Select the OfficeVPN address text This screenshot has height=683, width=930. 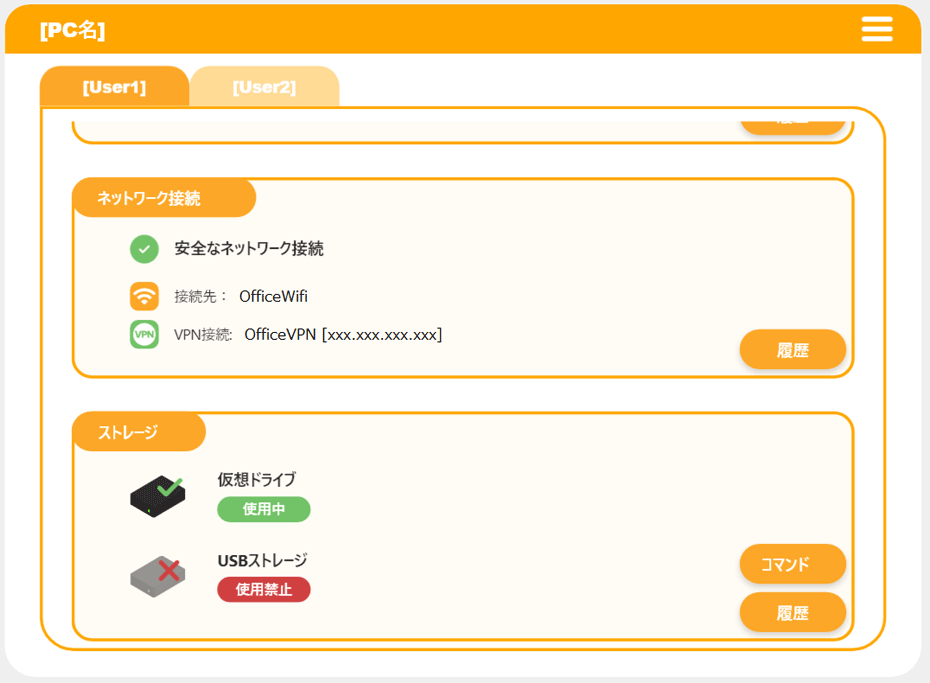click(343, 334)
